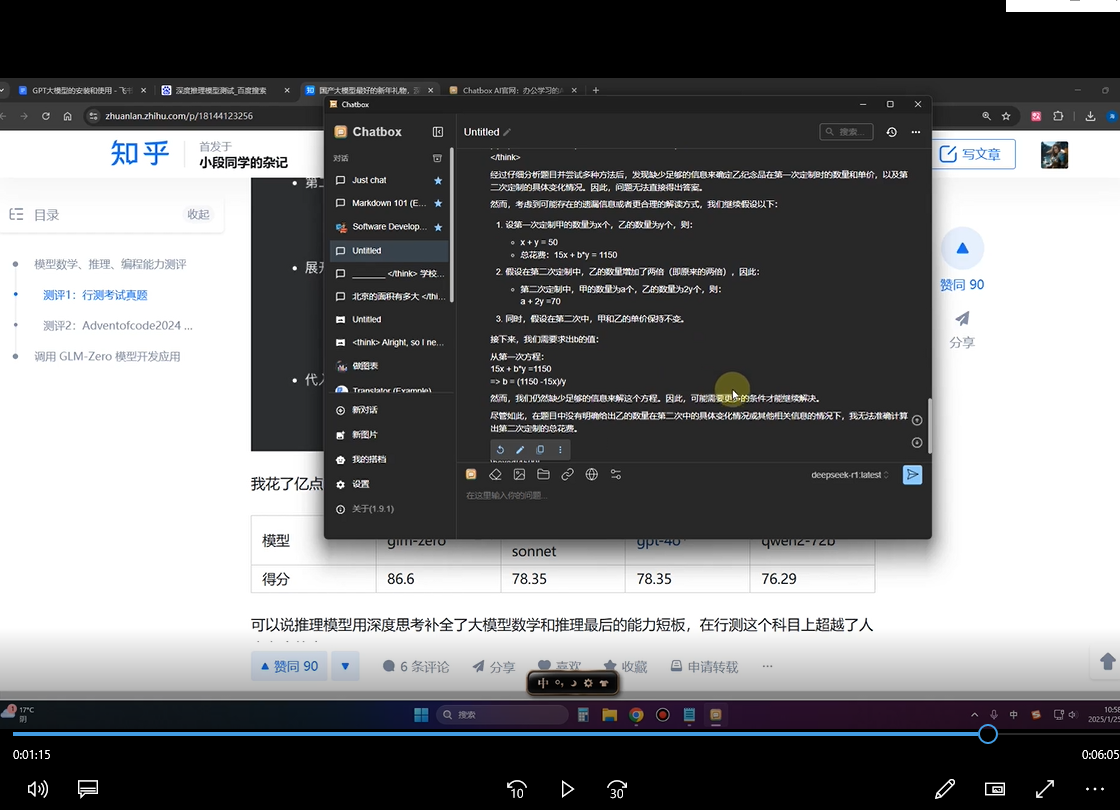Click video progress slider handle

pos(988,734)
